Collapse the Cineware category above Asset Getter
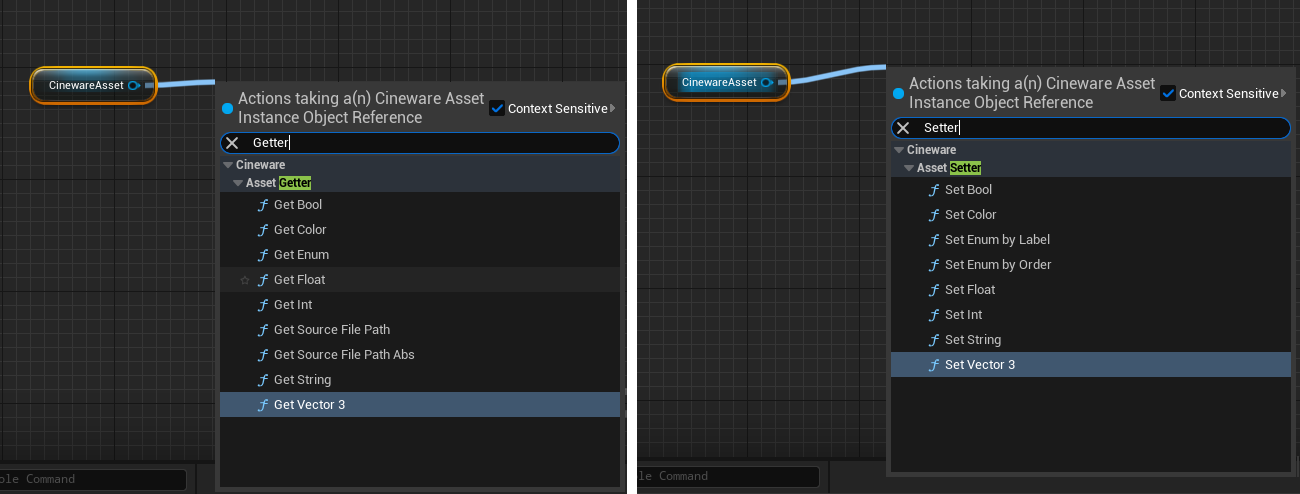The height and width of the screenshot is (494, 1300). point(228,165)
